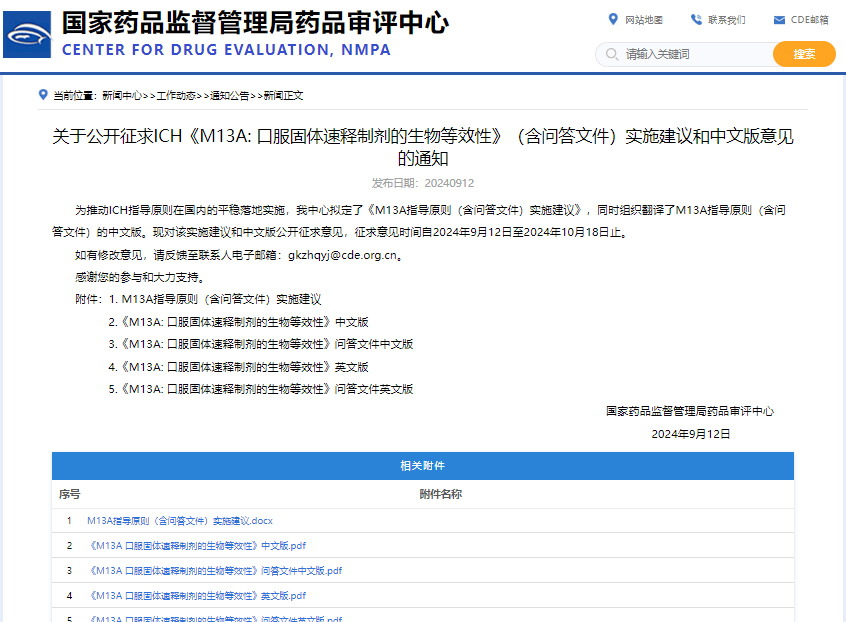846x622 pixels.
Task: Open the 英文版 PDF attachment in row 4
Action: [x=198, y=595]
